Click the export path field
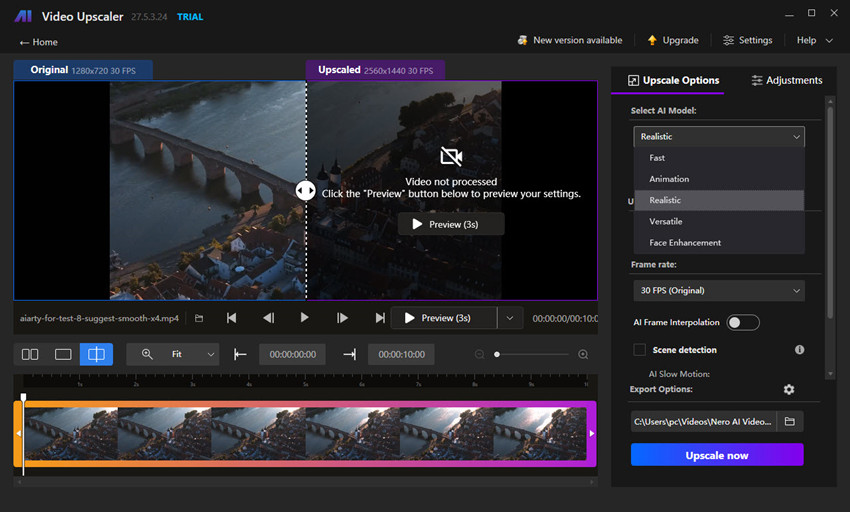 click(704, 421)
